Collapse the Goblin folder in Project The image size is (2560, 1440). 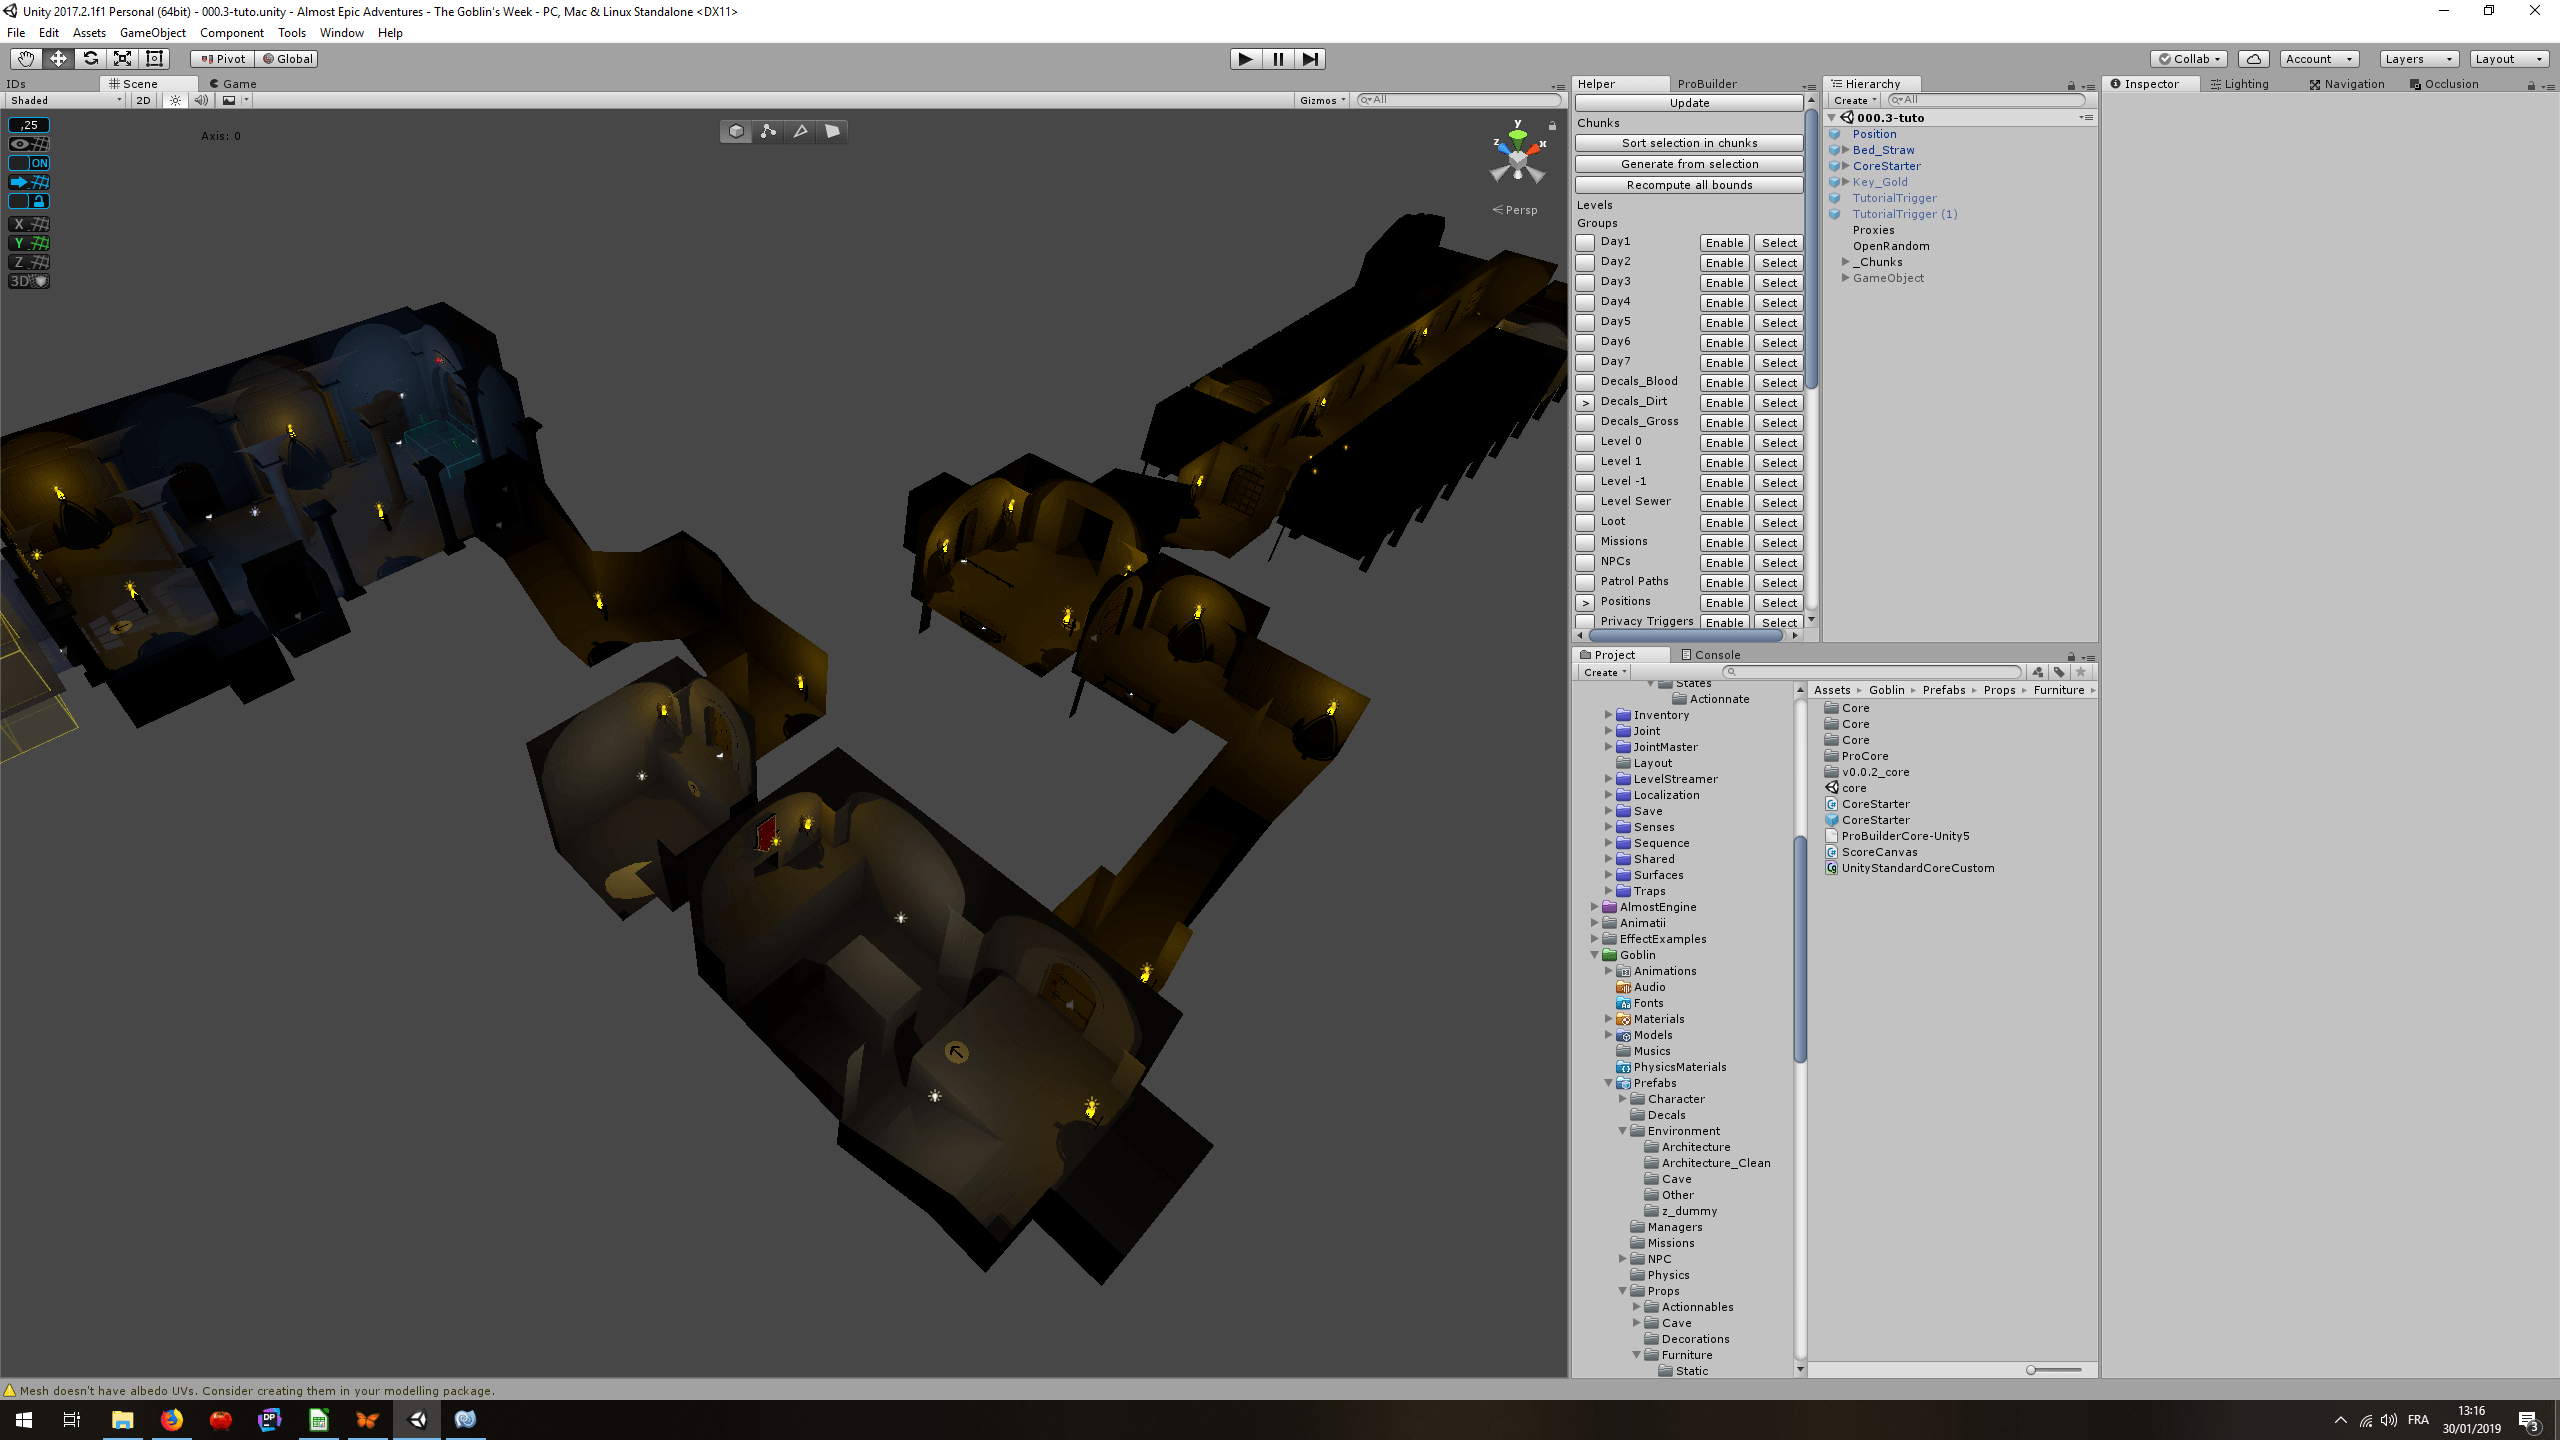click(x=1595, y=955)
